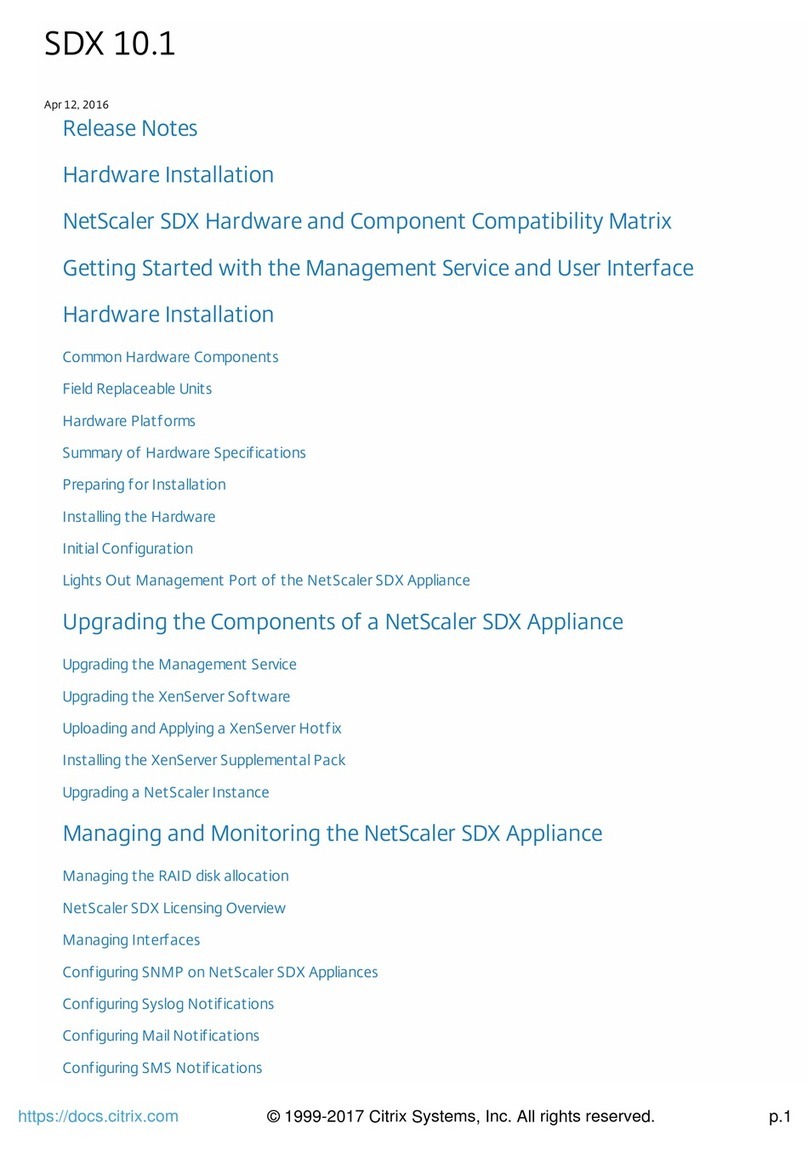Click the SDX 10.1 page title
This screenshot has width=808, height=1157.
coord(110,44)
